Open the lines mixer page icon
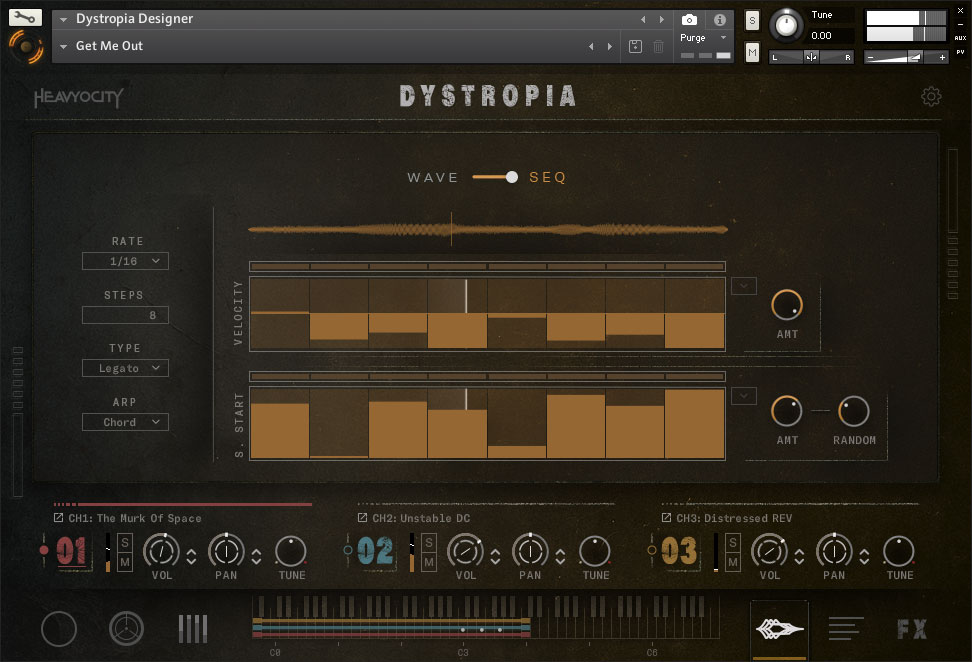972x662 pixels. pos(846,628)
